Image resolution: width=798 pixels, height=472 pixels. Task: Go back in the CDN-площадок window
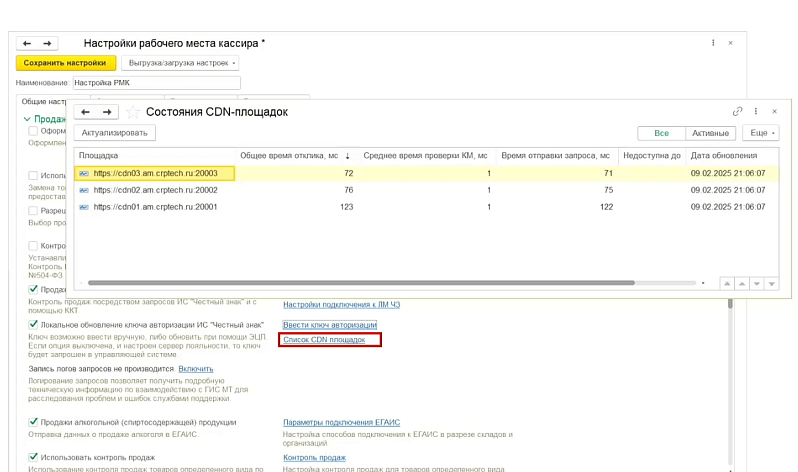pos(86,112)
